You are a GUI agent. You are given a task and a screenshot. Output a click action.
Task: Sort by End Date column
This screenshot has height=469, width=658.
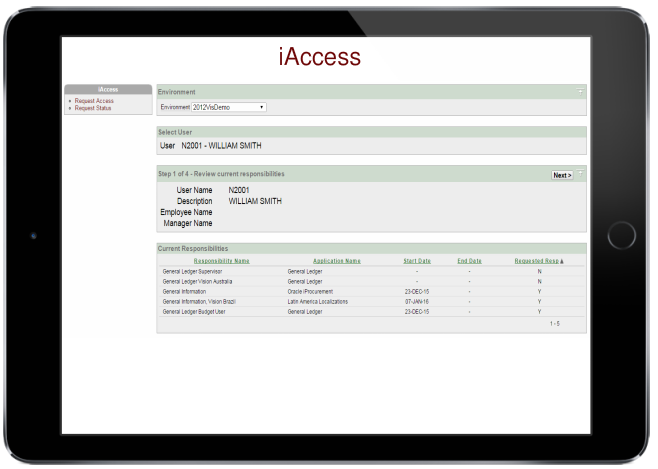pos(469,261)
